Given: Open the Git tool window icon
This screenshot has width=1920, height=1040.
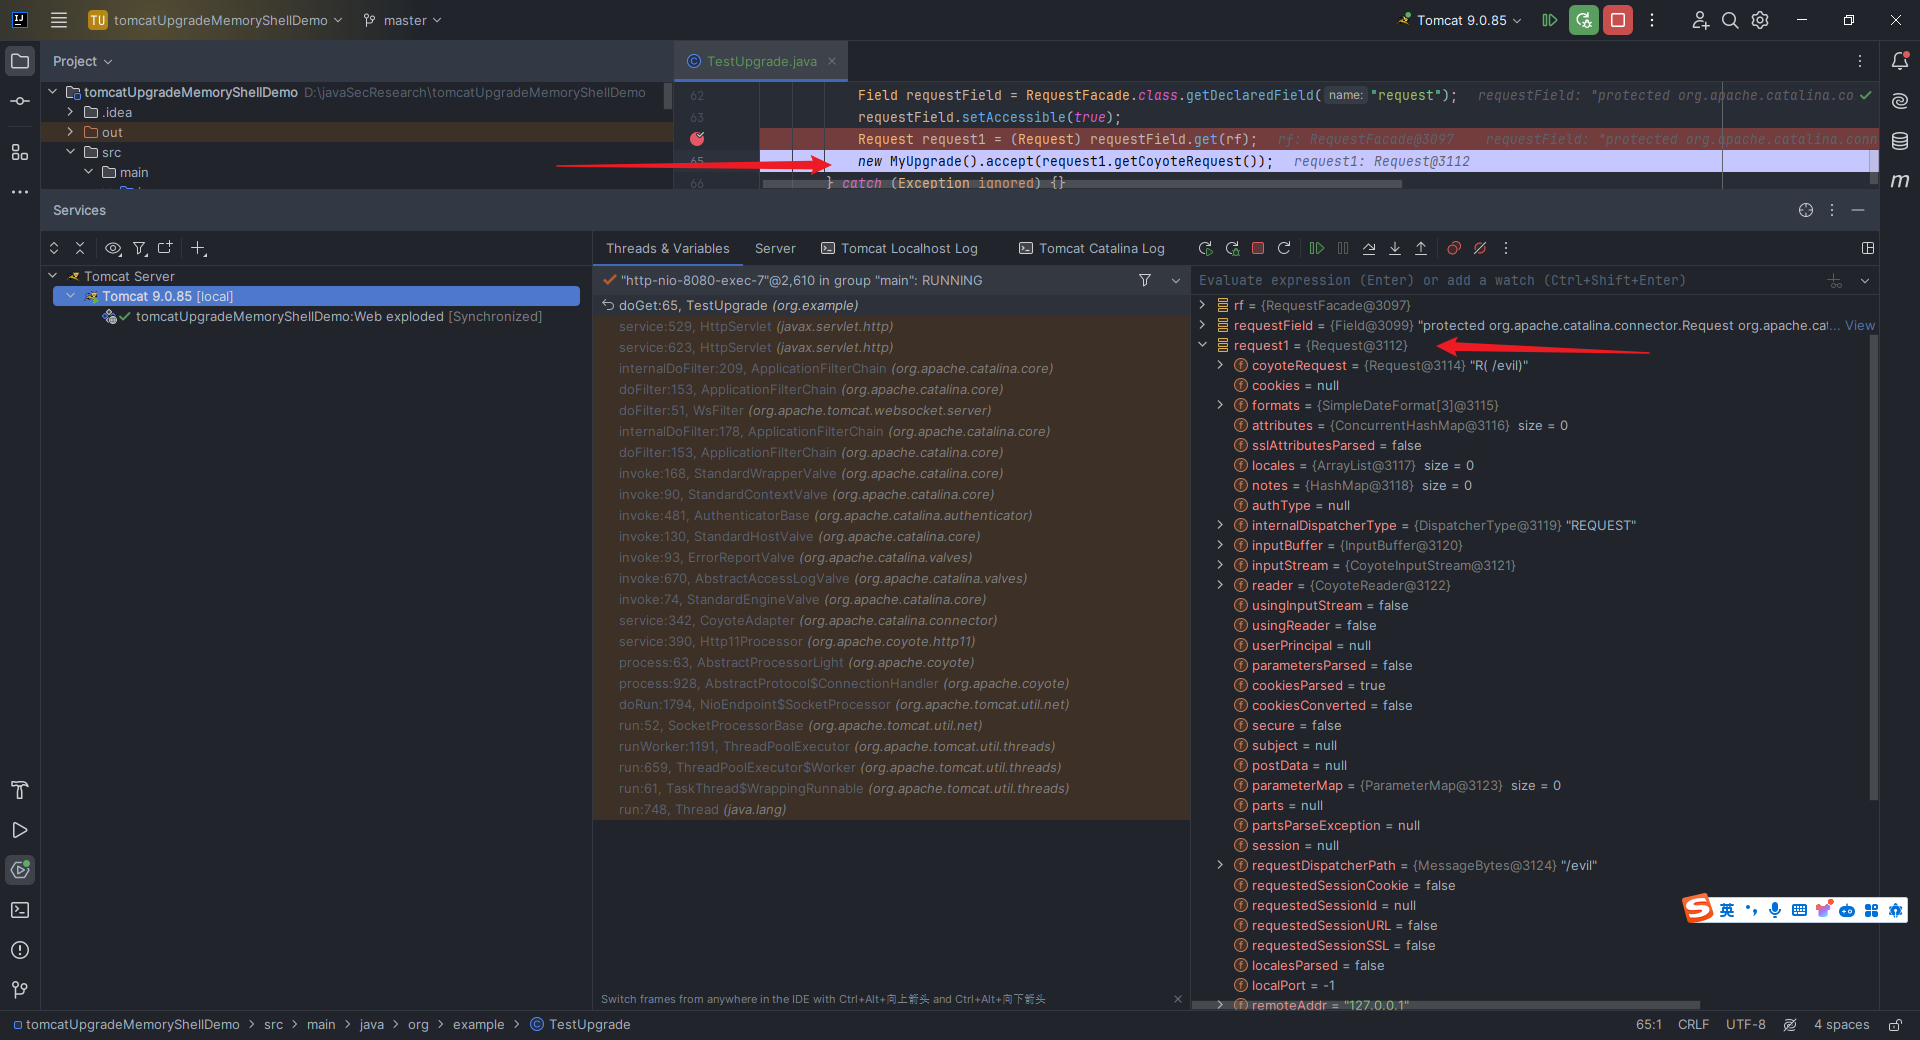Looking at the screenshot, I should pyautogui.click(x=20, y=990).
